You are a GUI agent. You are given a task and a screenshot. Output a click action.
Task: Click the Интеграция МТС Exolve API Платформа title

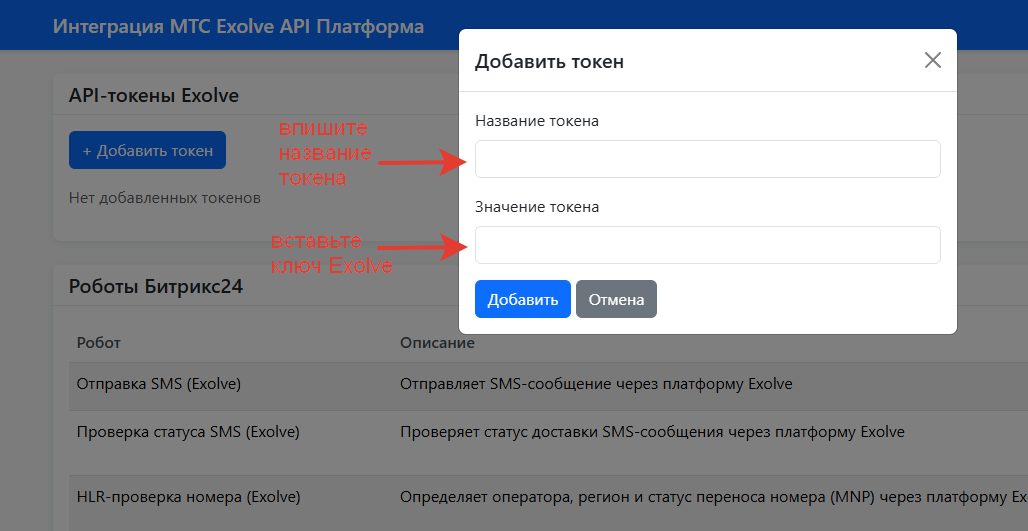pyautogui.click(x=238, y=27)
